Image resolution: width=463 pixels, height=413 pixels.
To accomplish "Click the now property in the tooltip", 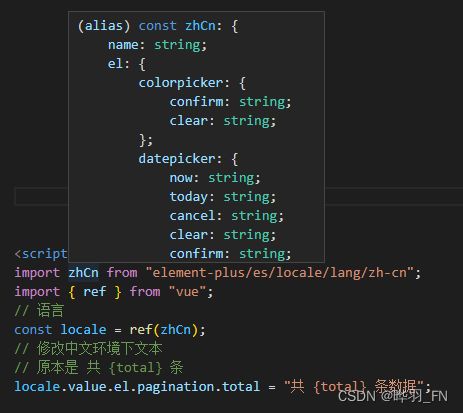I will [x=181, y=178].
